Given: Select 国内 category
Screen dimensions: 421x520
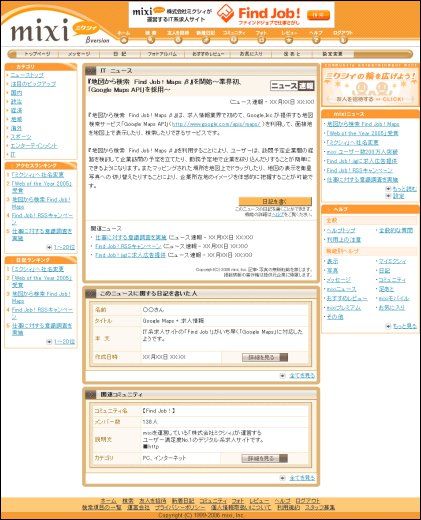Looking at the screenshot, I should click(x=16, y=93).
